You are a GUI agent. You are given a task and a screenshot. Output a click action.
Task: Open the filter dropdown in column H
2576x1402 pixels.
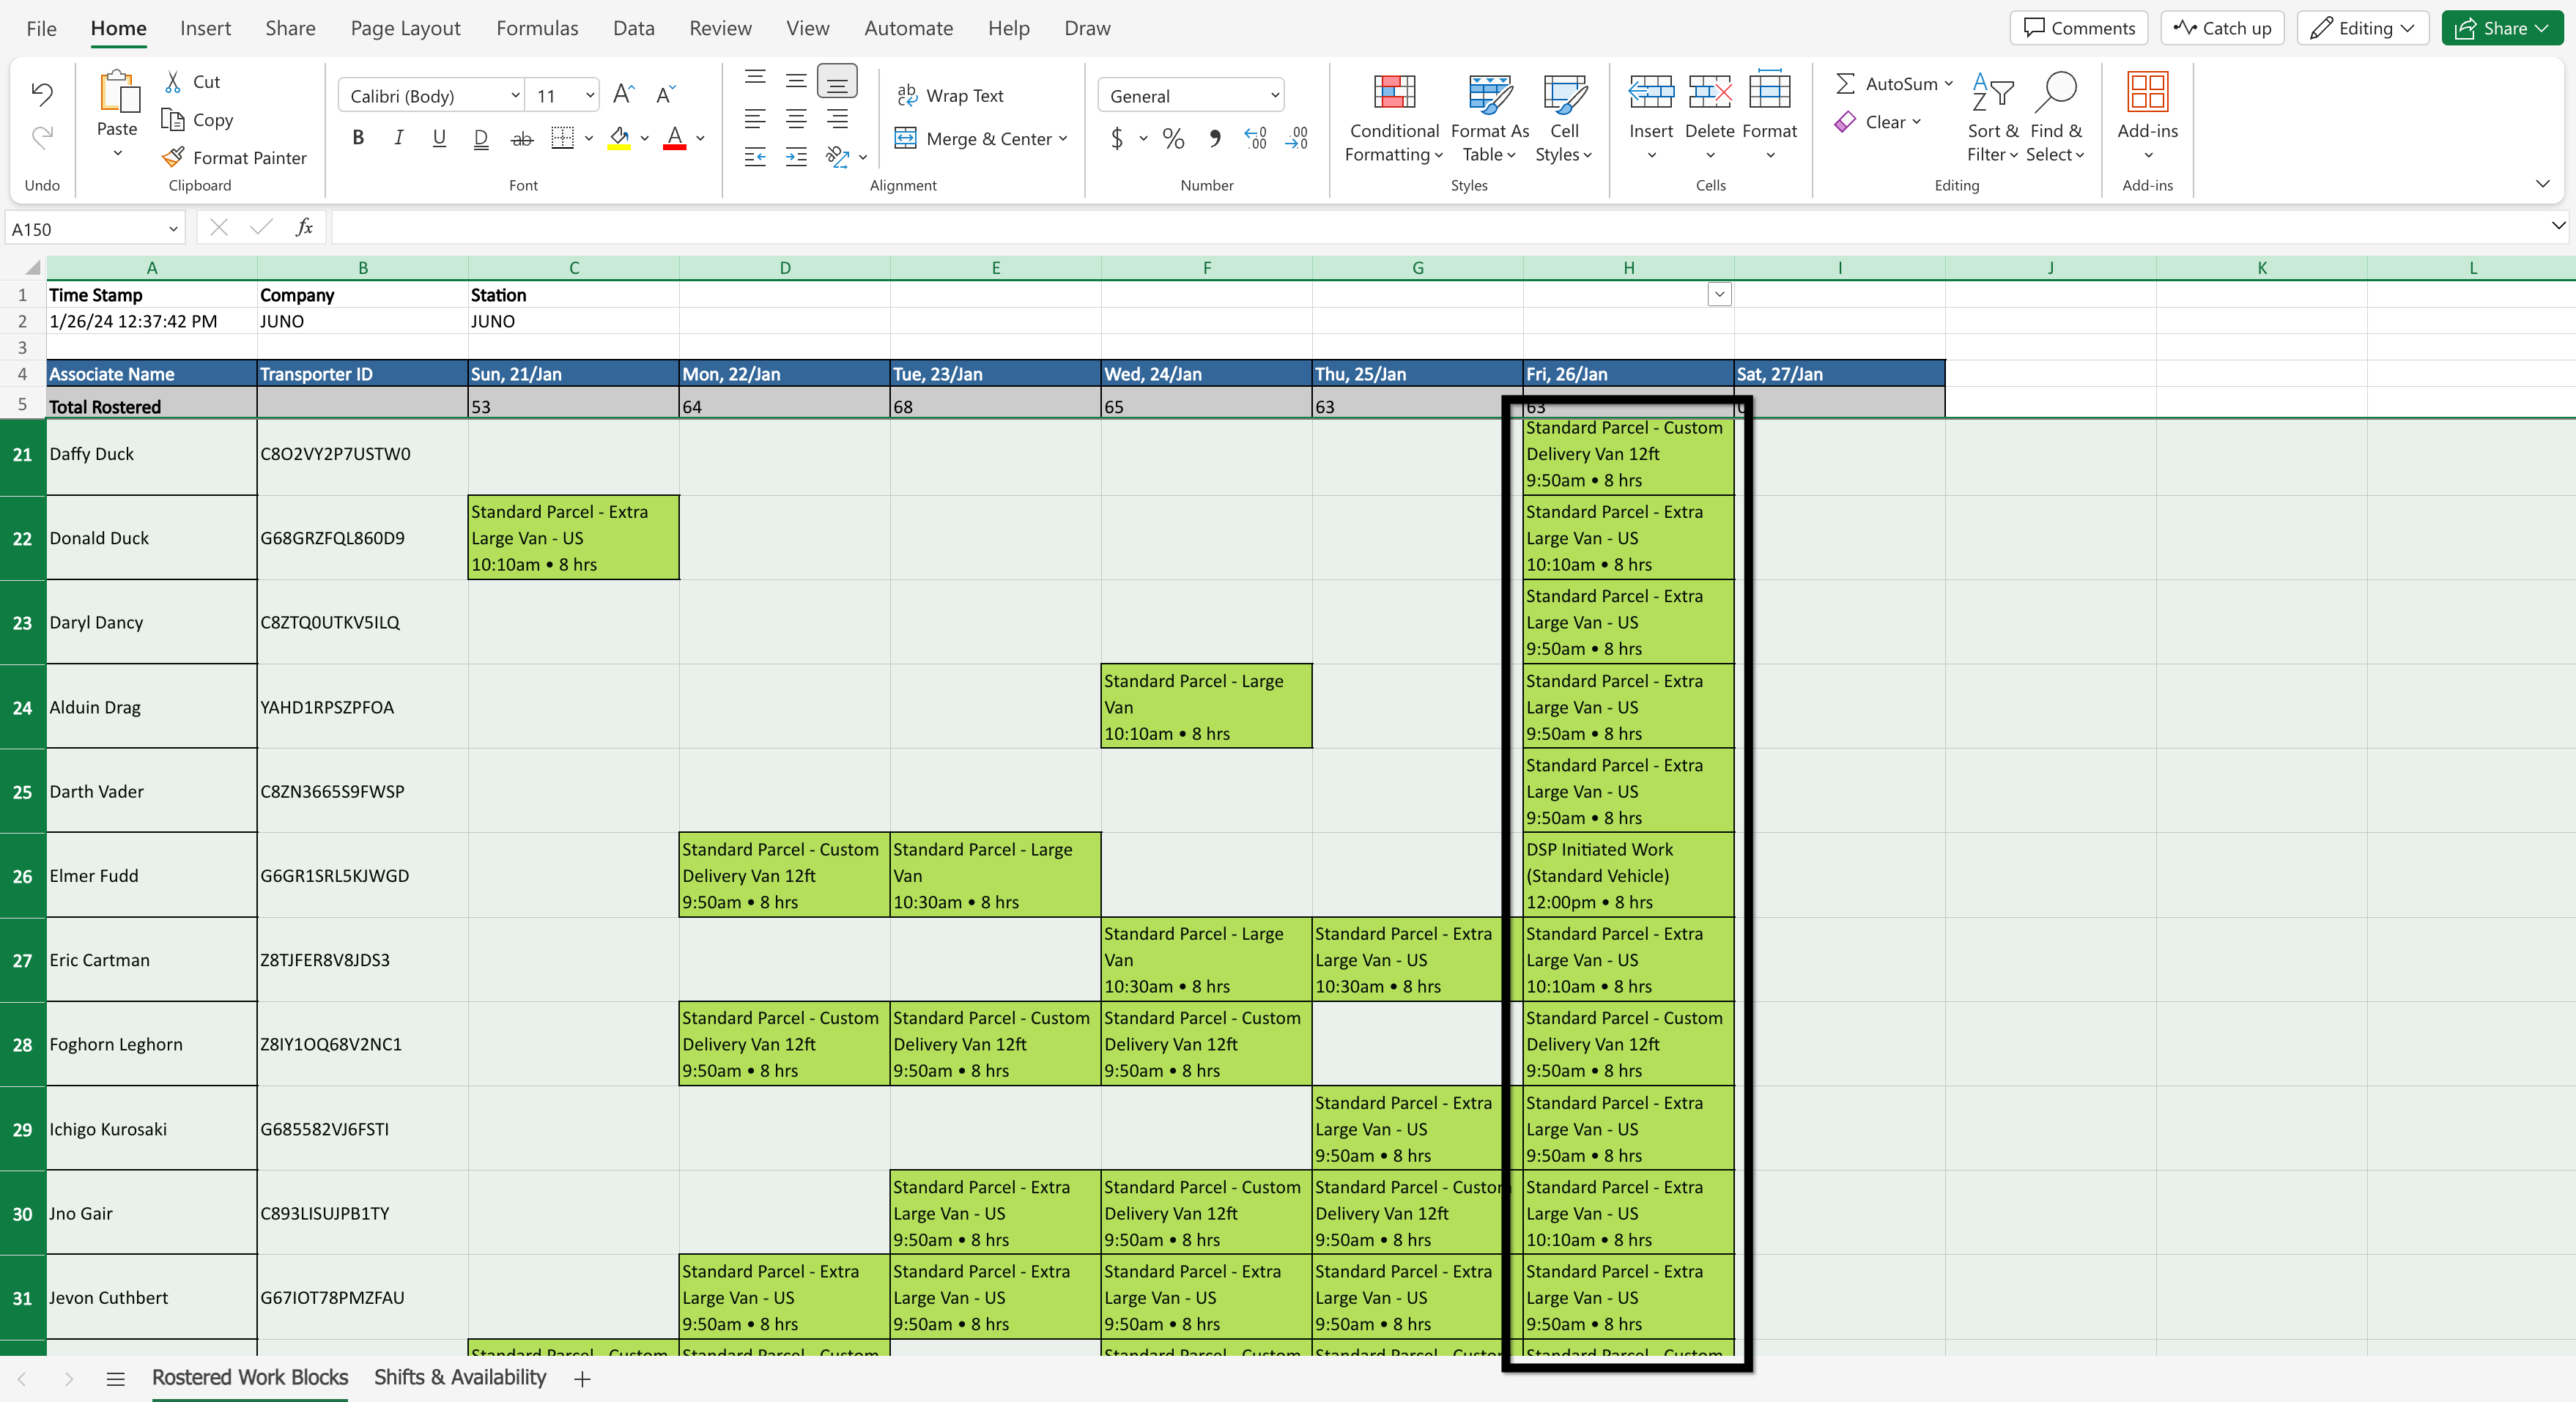coord(1719,294)
